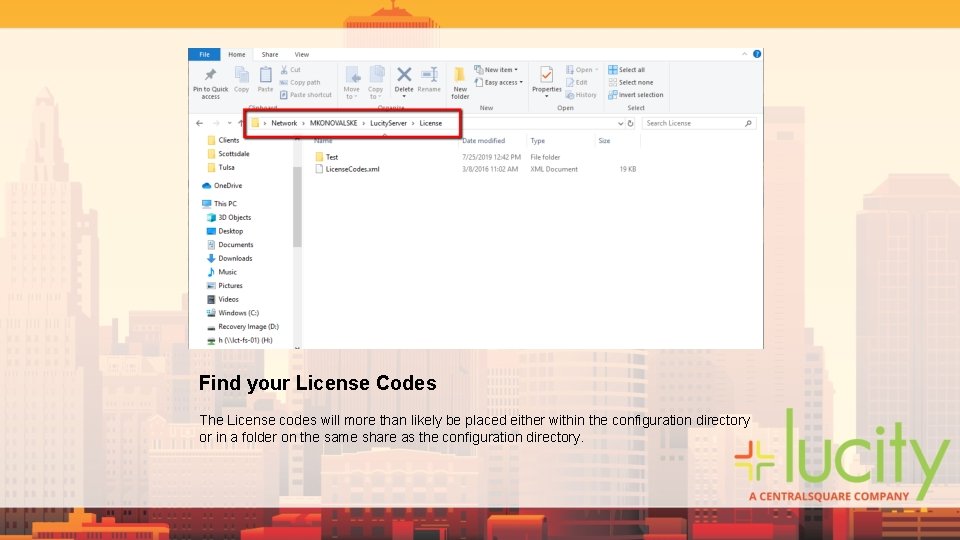Open the New item dropdown
Image resolution: width=960 pixels, height=540 pixels.
coord(496,70)
